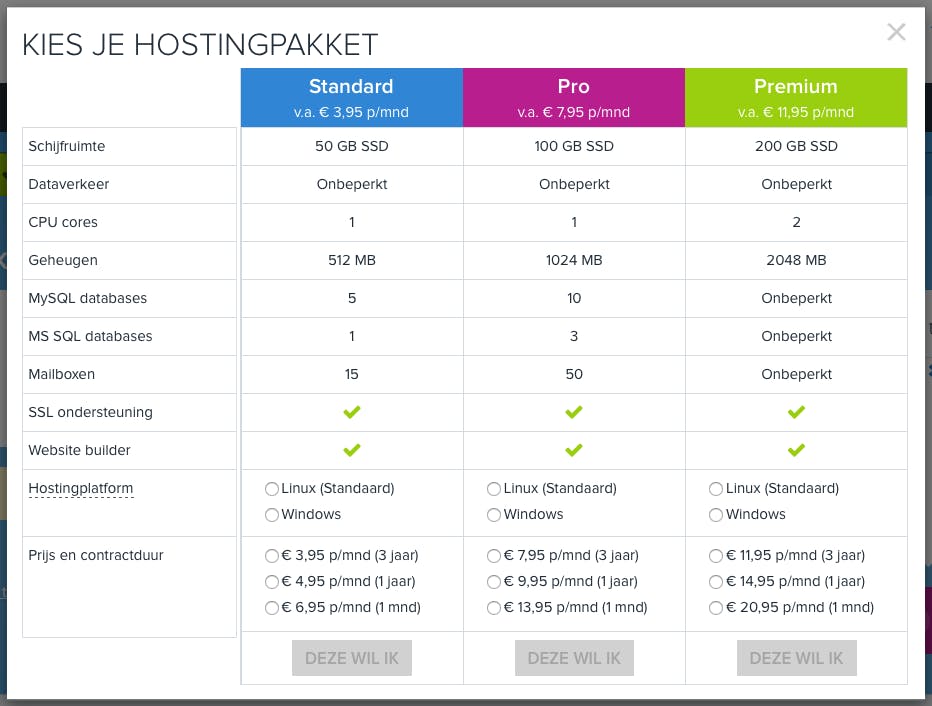Select Linux (Standaard) for Standard package

click(x=272, y=489)
